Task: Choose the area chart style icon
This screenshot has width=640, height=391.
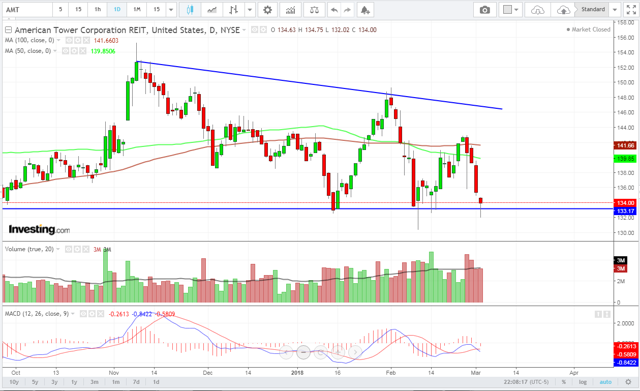Action: pos(212,10)
